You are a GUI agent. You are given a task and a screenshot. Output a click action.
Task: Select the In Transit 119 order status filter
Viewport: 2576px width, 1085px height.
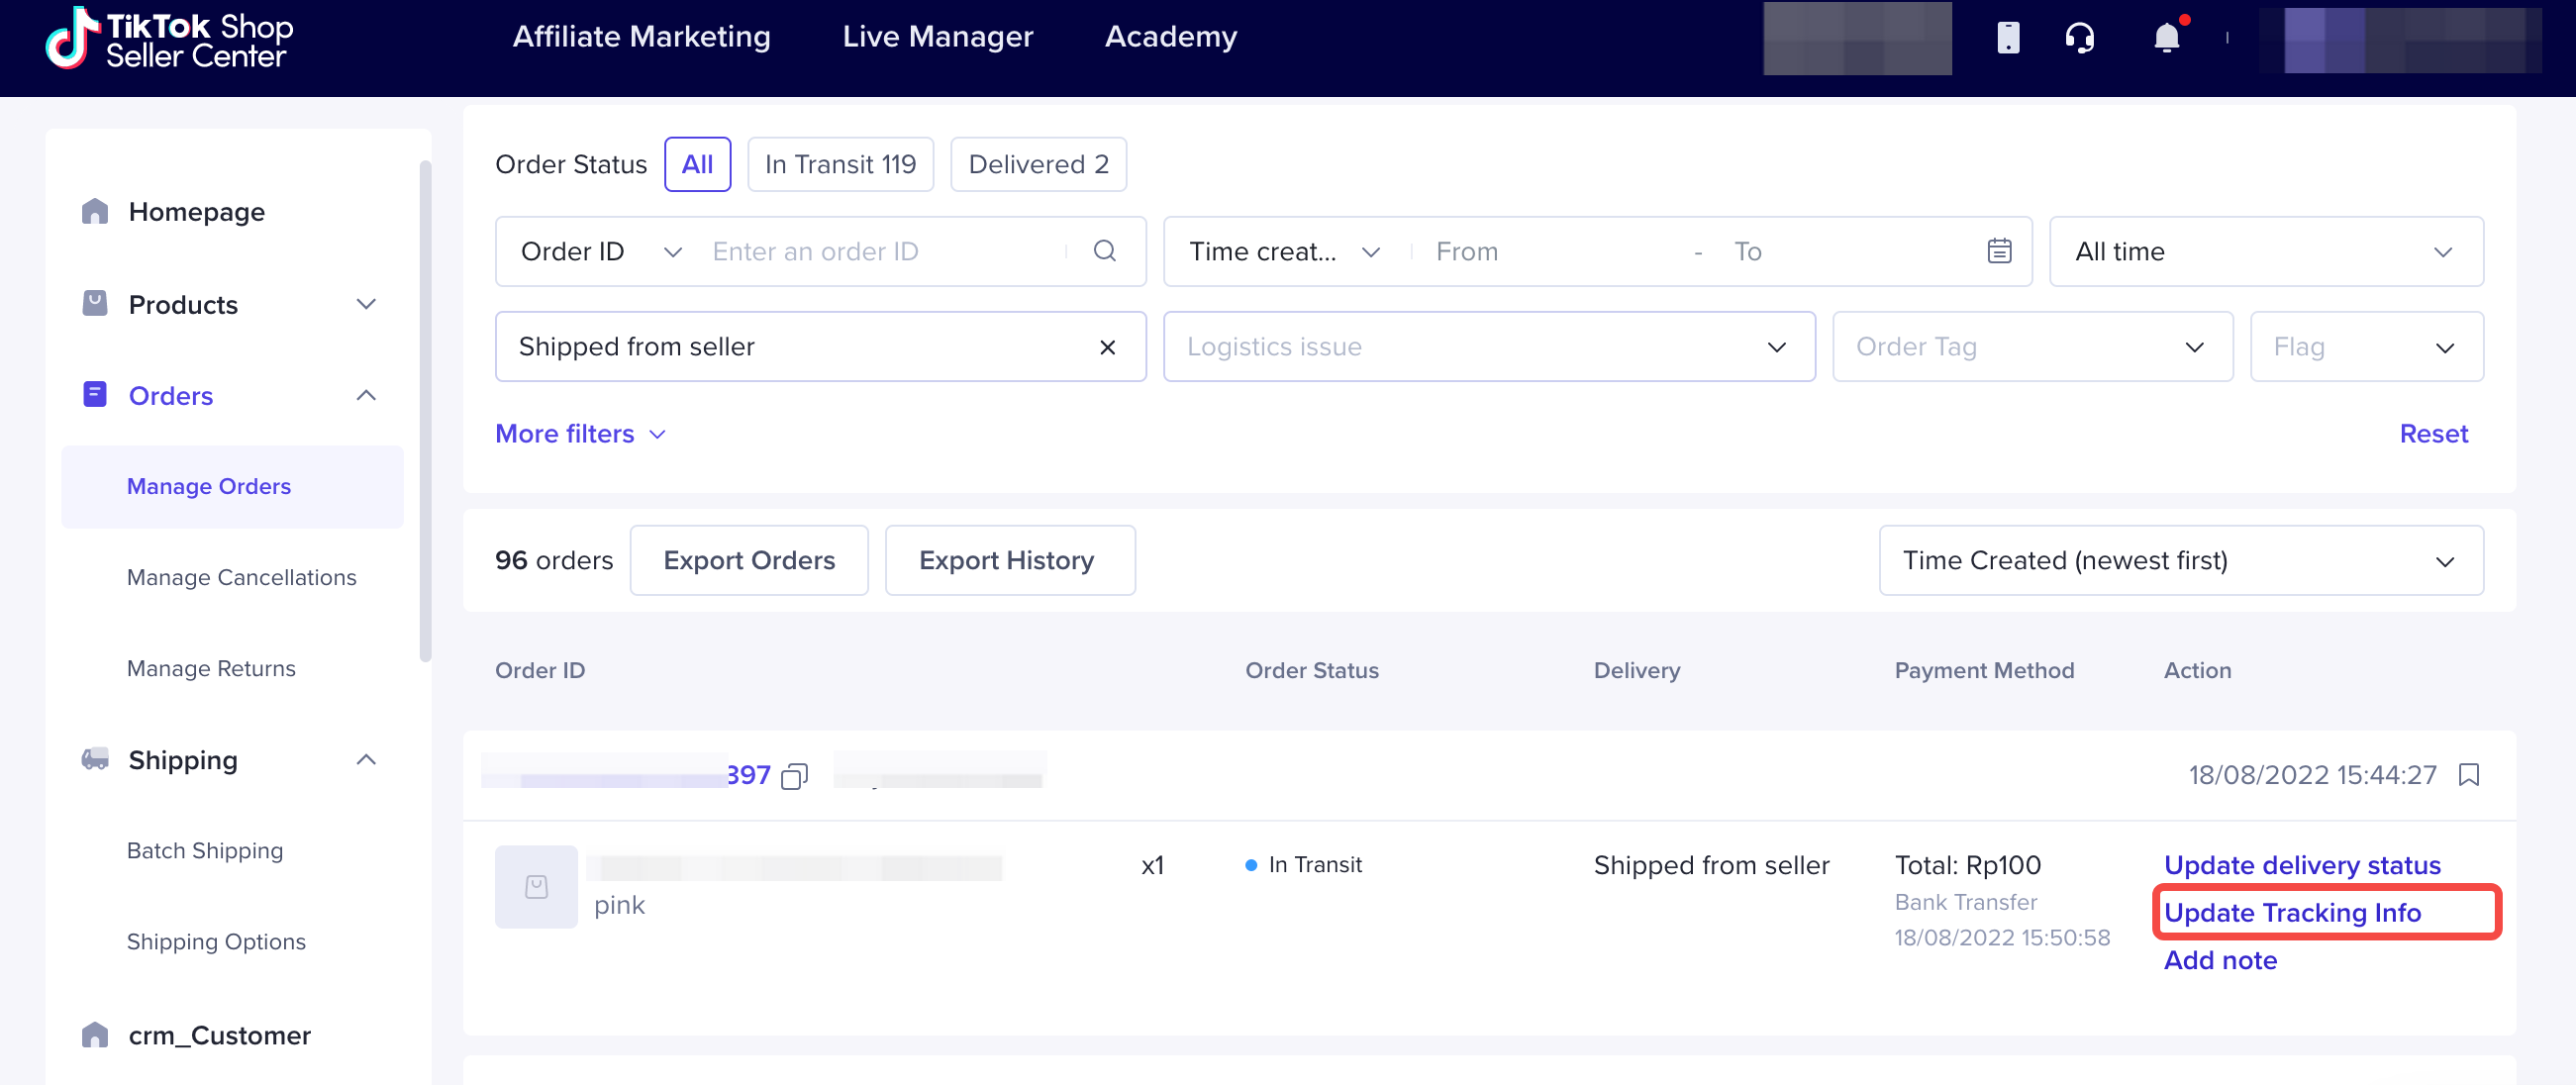840,163
